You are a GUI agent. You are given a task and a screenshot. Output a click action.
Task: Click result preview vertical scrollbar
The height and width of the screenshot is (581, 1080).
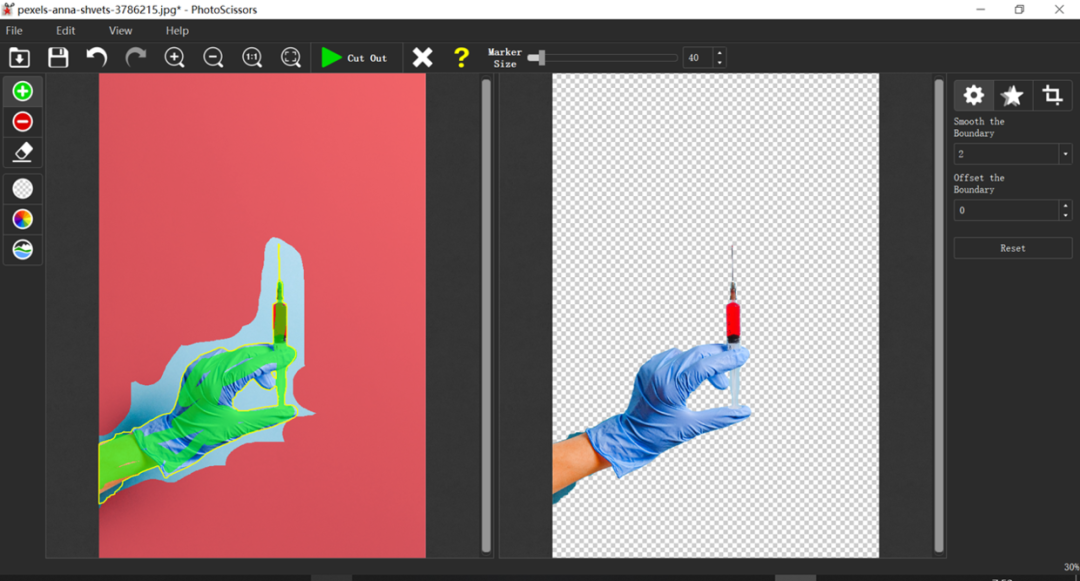click(x=939, y=315)
